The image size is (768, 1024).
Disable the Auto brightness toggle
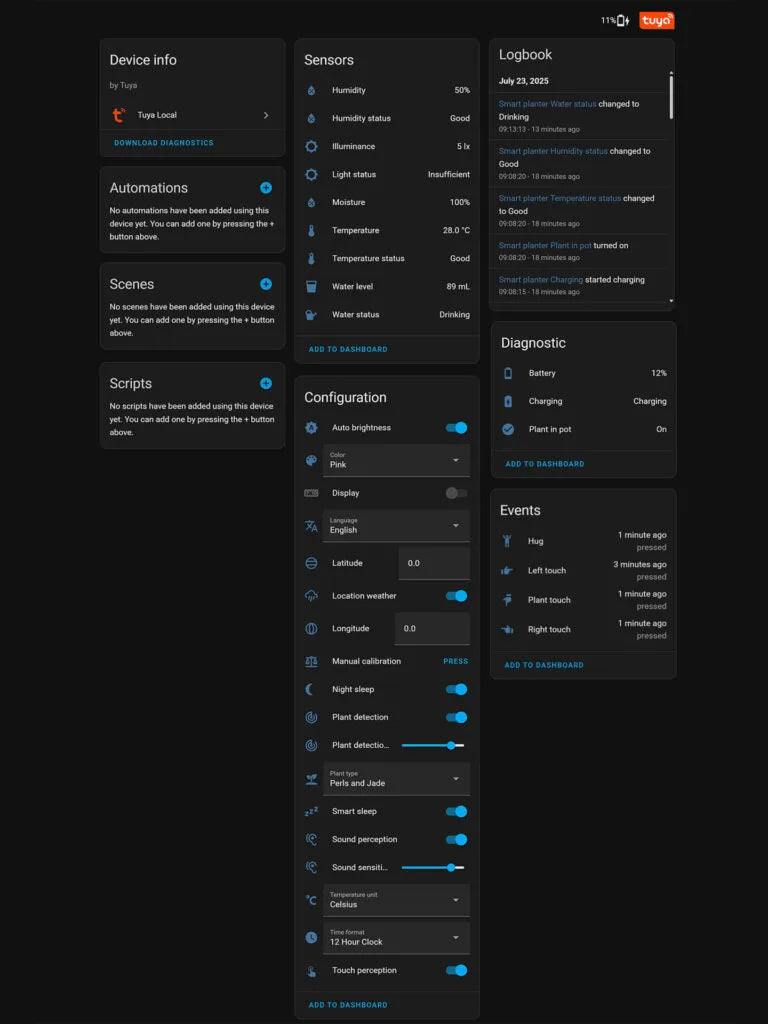[456, 428]
